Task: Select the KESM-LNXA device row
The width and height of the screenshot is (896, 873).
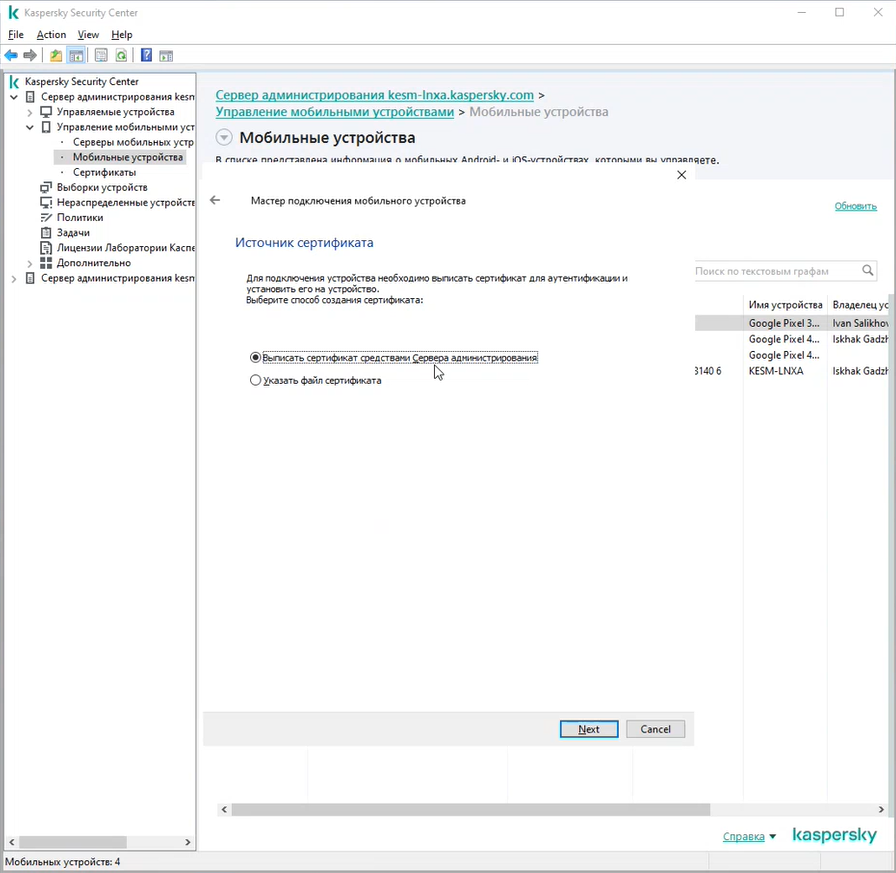Action: pos(791,371)
